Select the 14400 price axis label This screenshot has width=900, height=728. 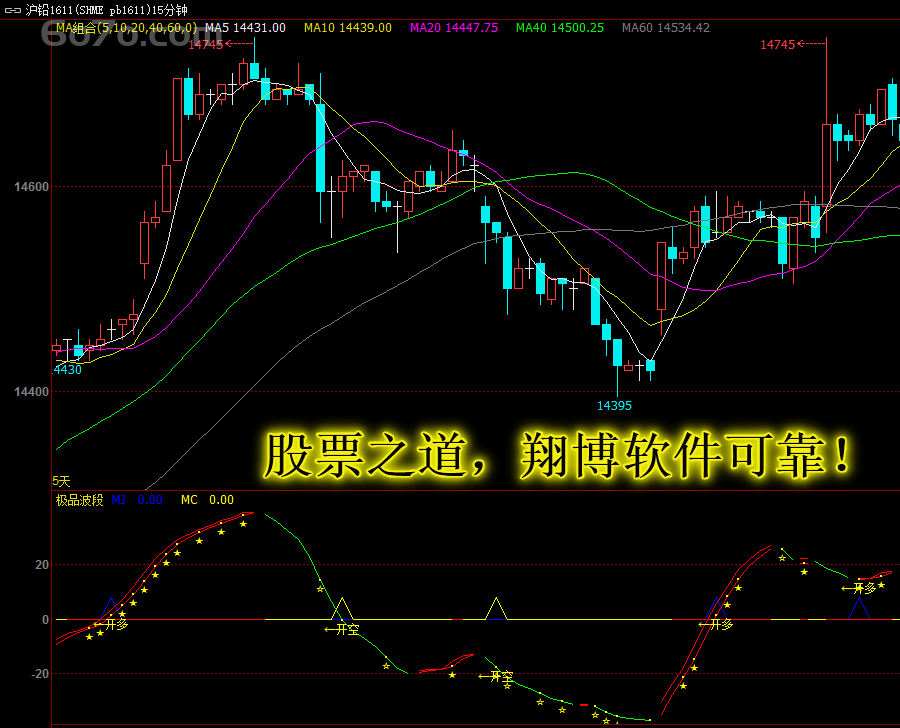(32, 392)
